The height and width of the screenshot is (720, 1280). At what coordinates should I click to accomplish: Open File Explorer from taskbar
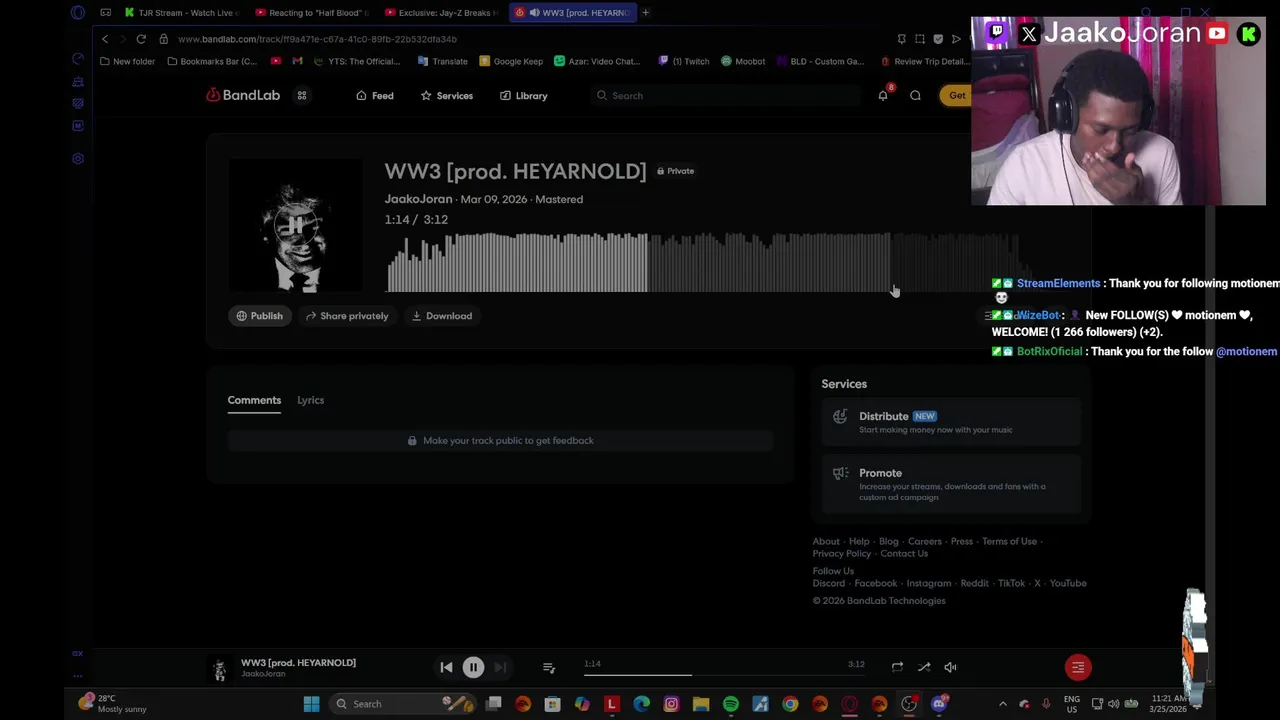701,704
